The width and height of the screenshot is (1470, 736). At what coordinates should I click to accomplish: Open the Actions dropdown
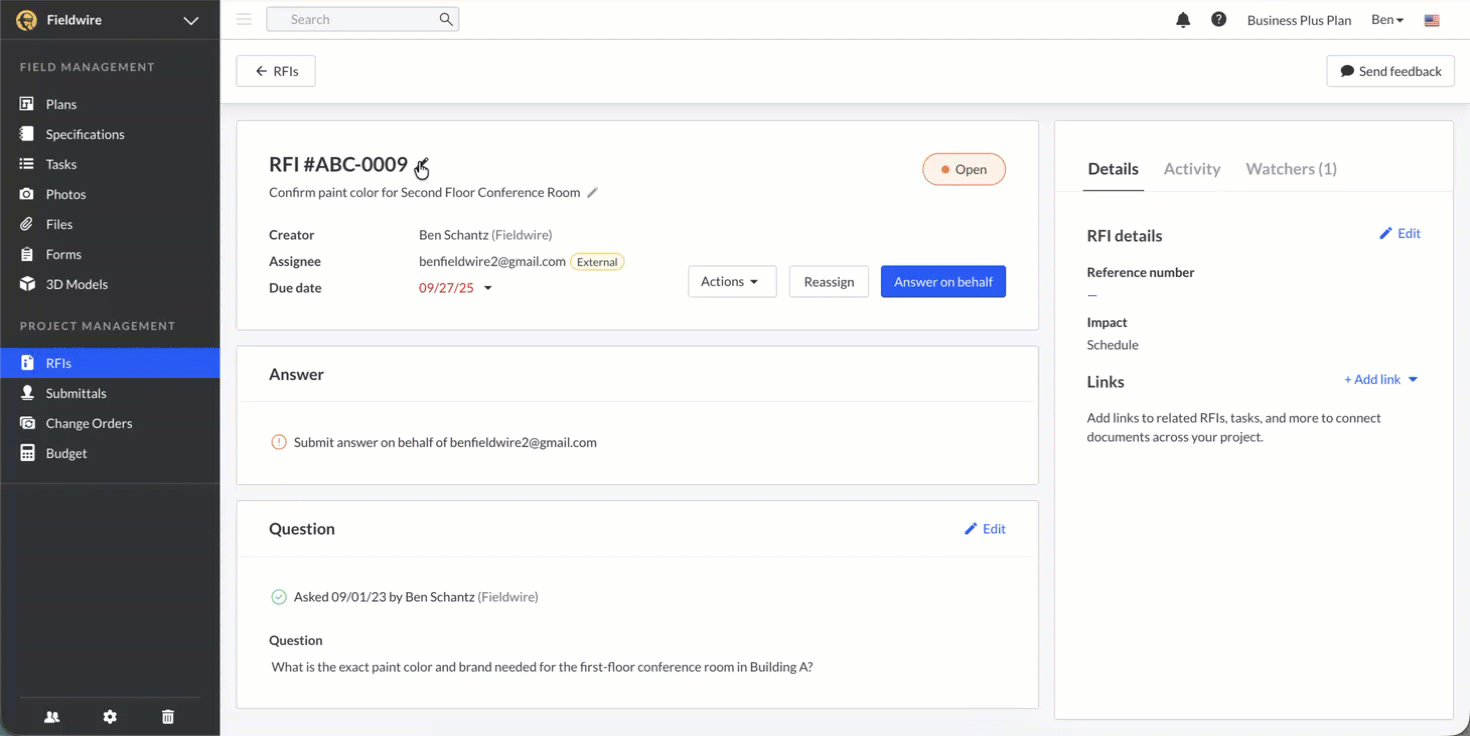pyautogui.click(x=731, y=282)
